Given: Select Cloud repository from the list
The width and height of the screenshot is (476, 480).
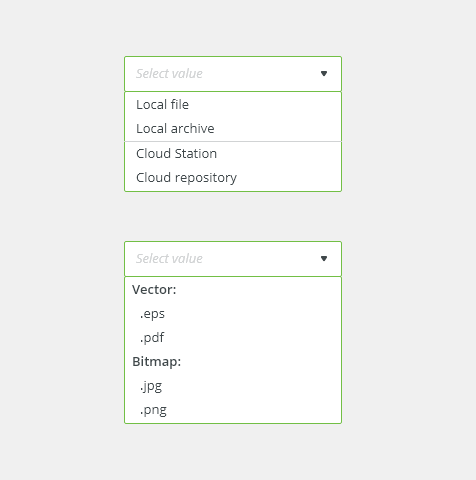Looking at the screenshot, I should click(233, 178).
